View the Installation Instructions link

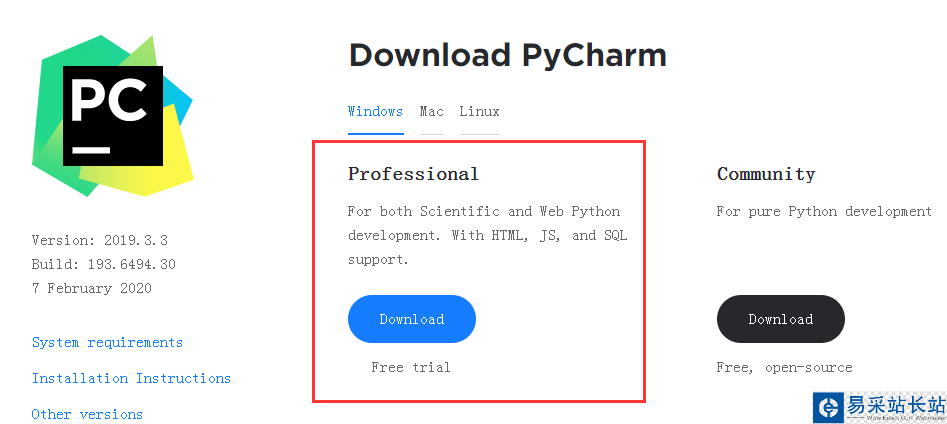[x=131, y=378]
